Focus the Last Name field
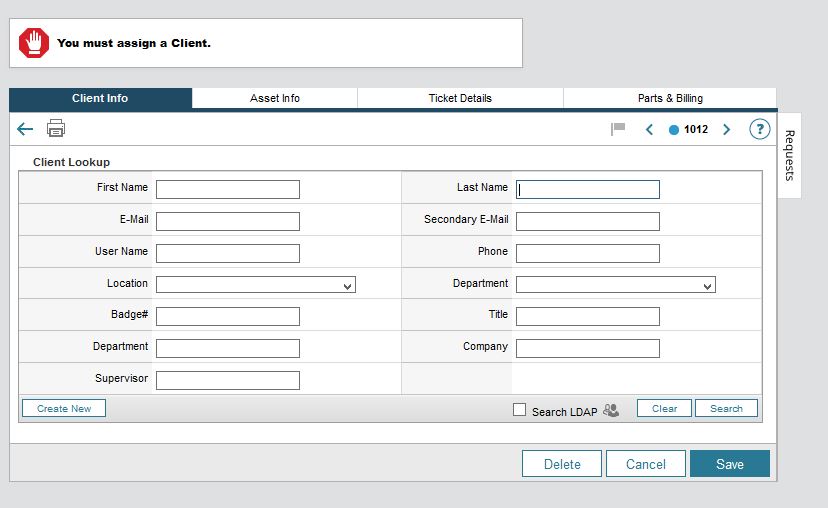 coord(588,190)
